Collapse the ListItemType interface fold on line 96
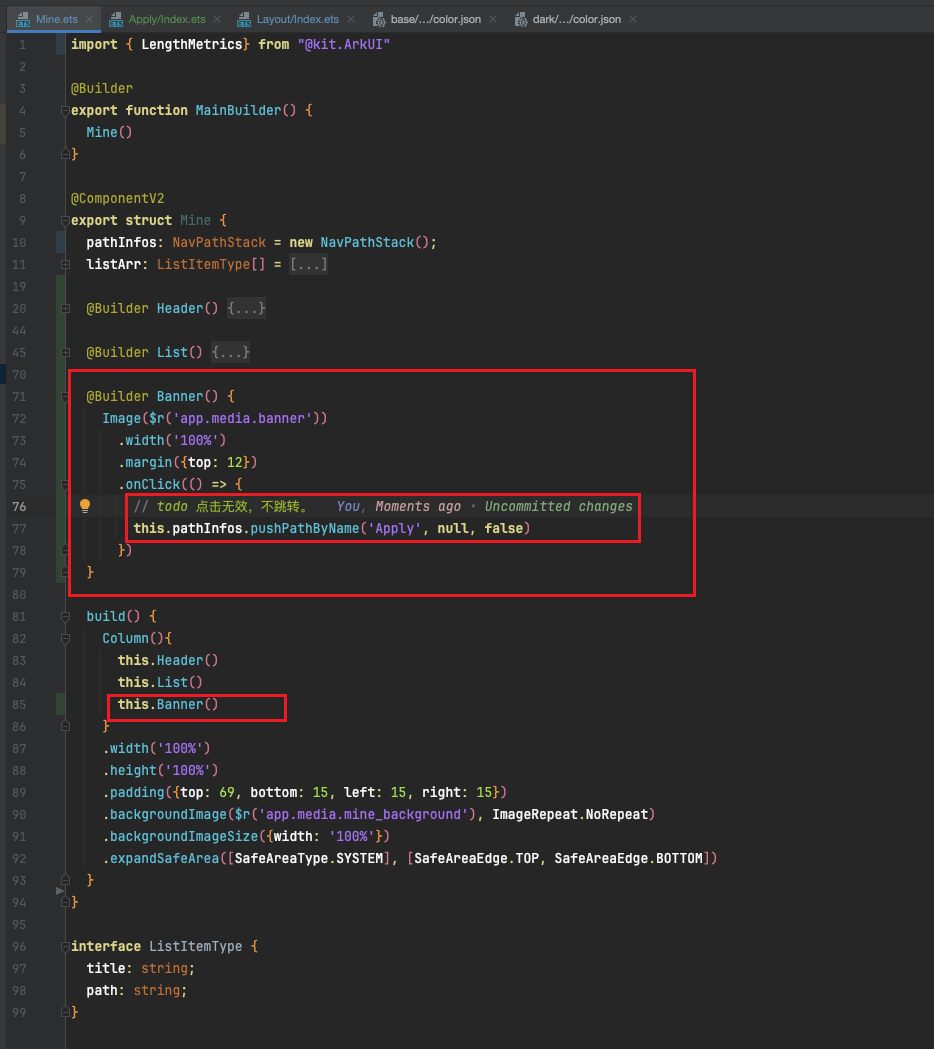This screenshot has width=934, height=1049. (x=65, y=946)
